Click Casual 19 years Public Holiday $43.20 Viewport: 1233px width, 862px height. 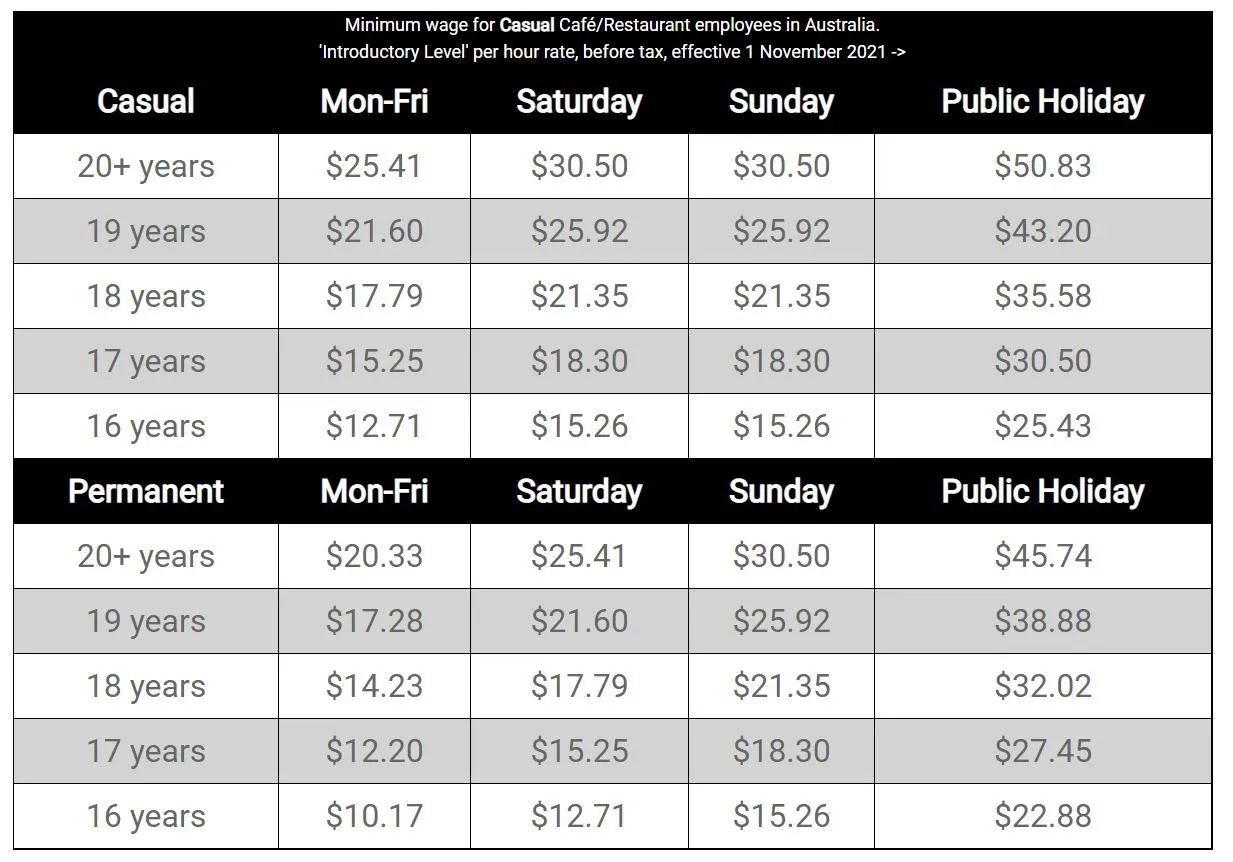(1043, 231)
